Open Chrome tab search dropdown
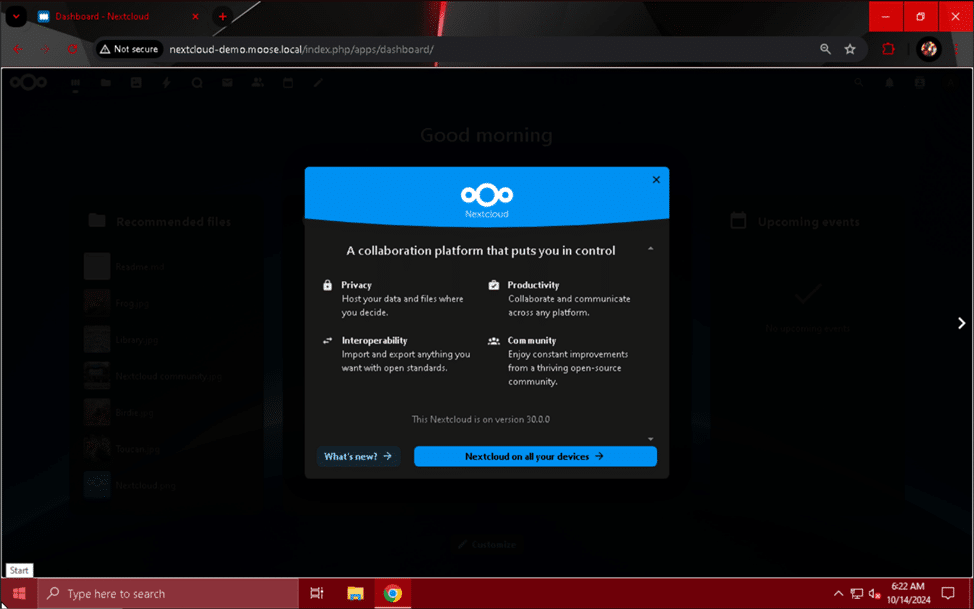The width and height of the screenshot is (974, 609). (16, 17)
